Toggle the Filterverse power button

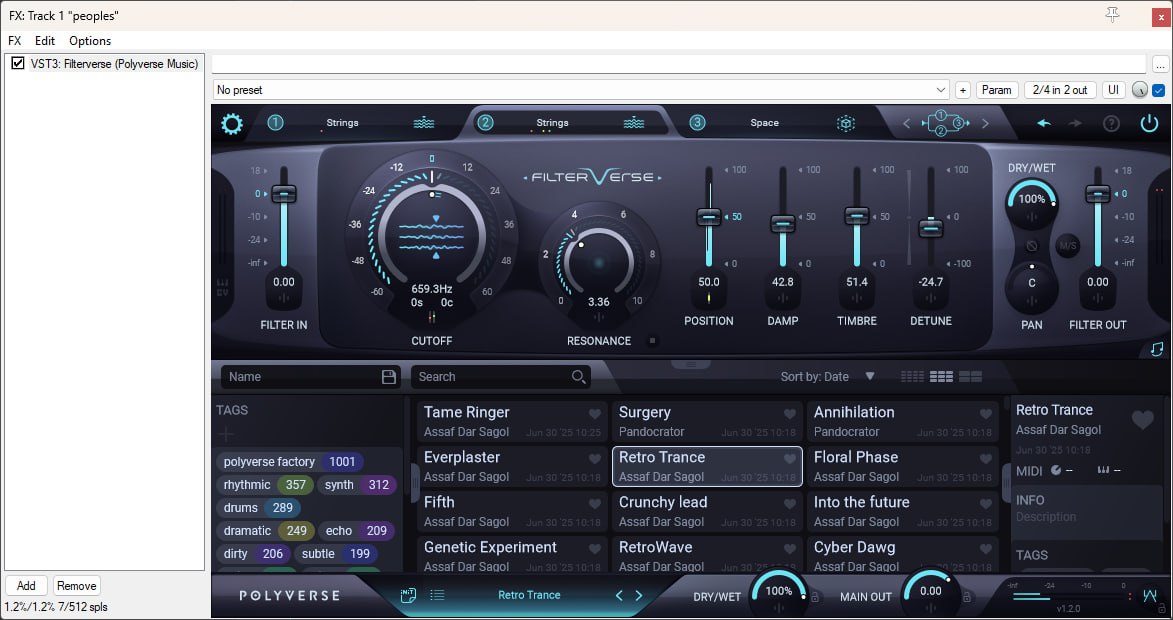pos(1149,123)
